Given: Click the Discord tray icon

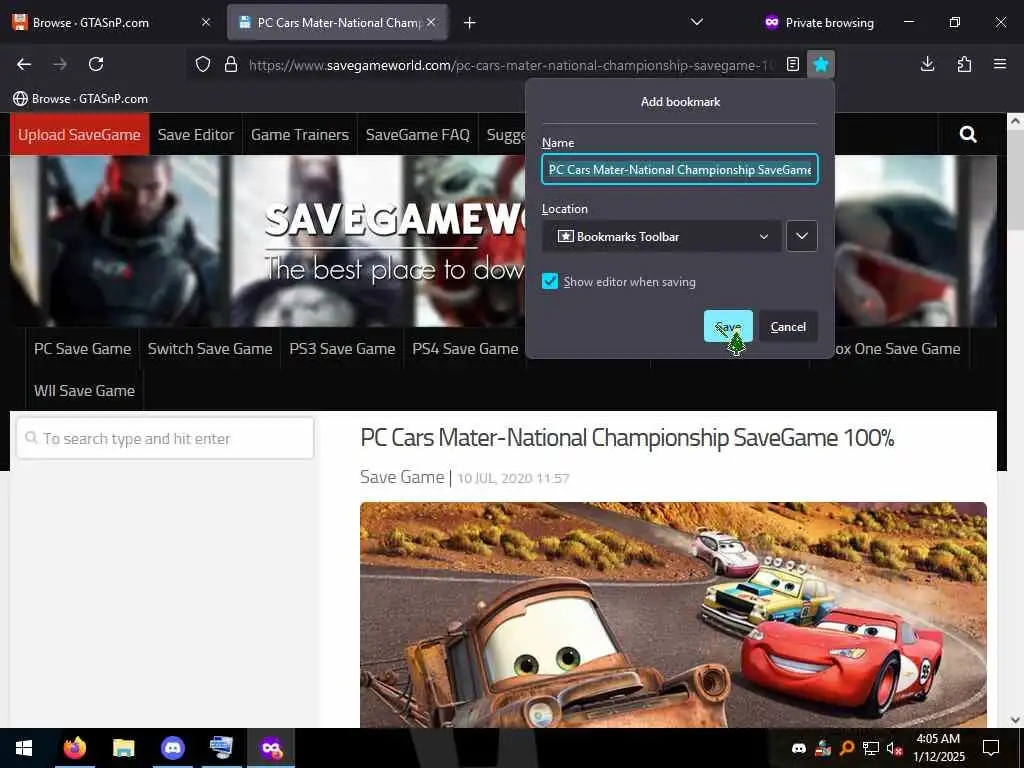Looking at the screenshot, I should pyautogui.click(x=799, y=748).
